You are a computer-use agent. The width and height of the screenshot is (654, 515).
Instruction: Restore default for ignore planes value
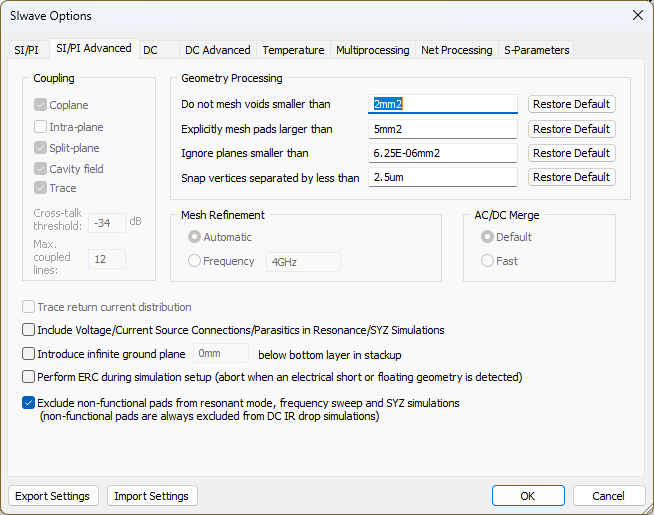point(571,153)
